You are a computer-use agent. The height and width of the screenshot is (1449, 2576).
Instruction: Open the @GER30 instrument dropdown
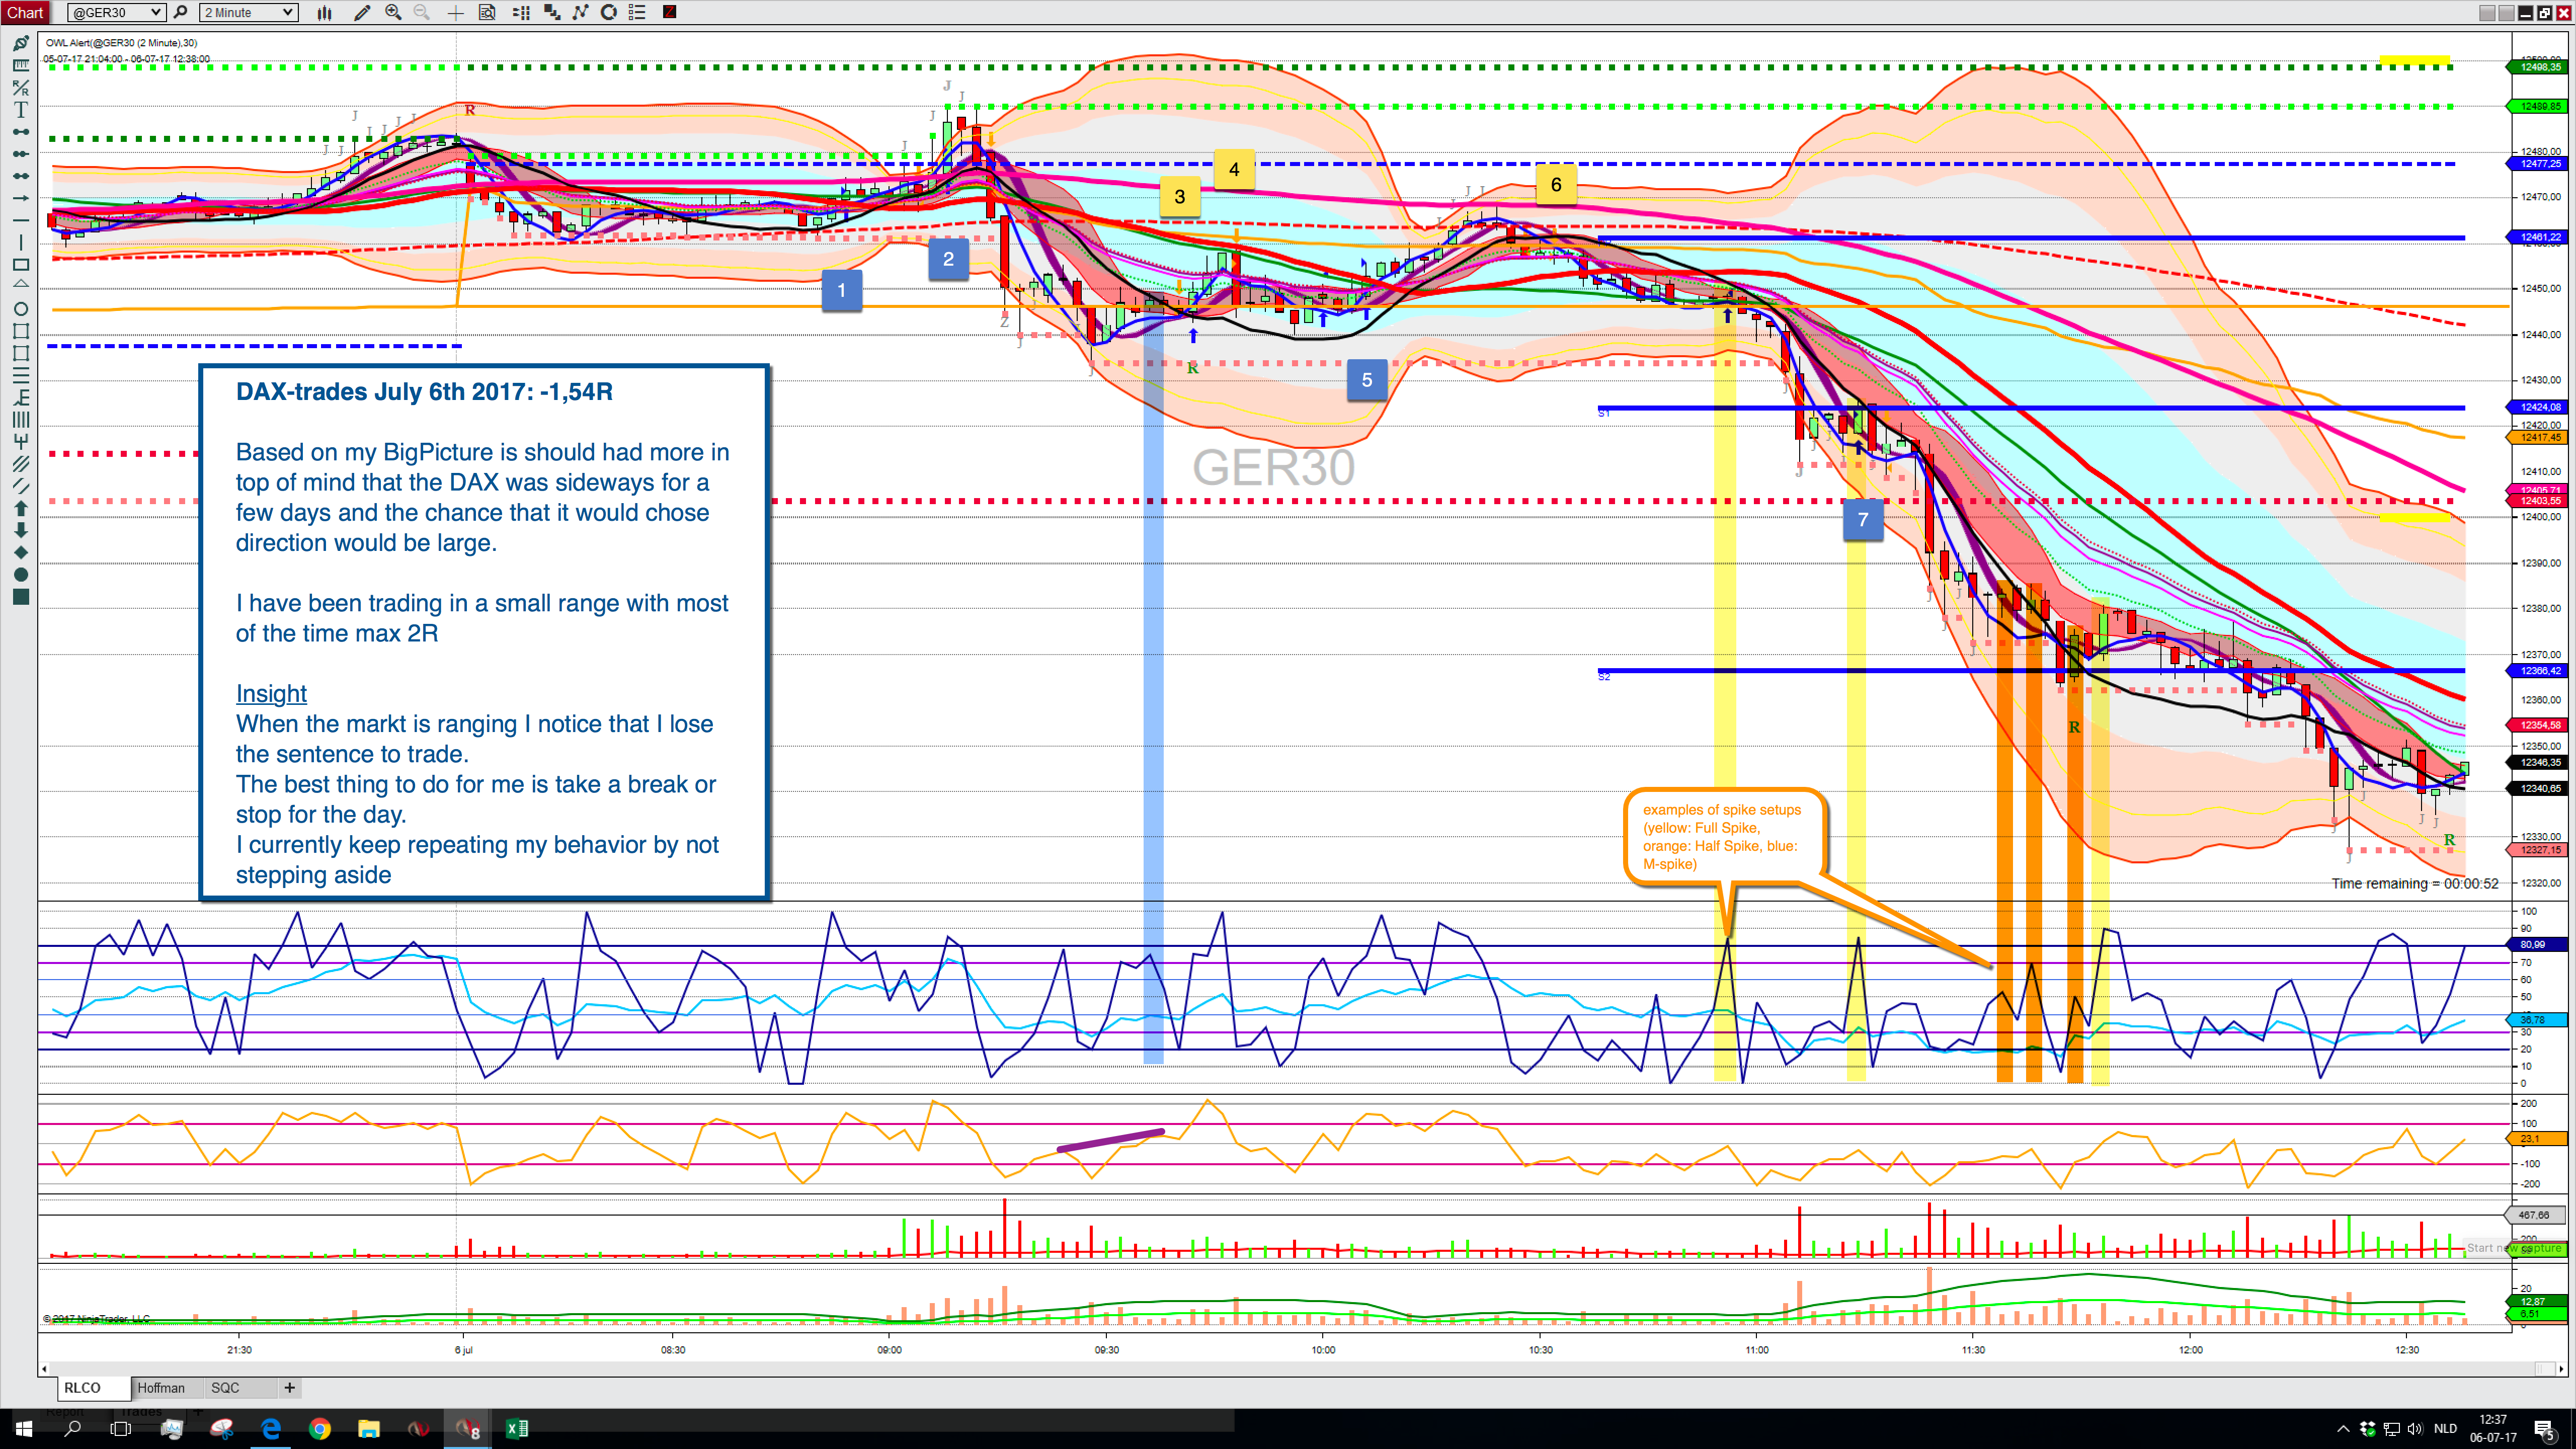[x=117, y=12]
